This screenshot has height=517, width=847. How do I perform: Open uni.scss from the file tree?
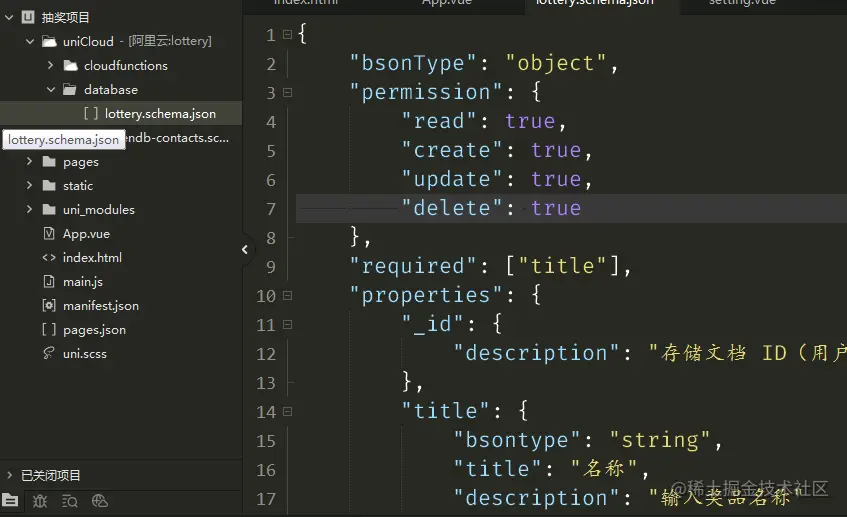(x=84, y=353)
